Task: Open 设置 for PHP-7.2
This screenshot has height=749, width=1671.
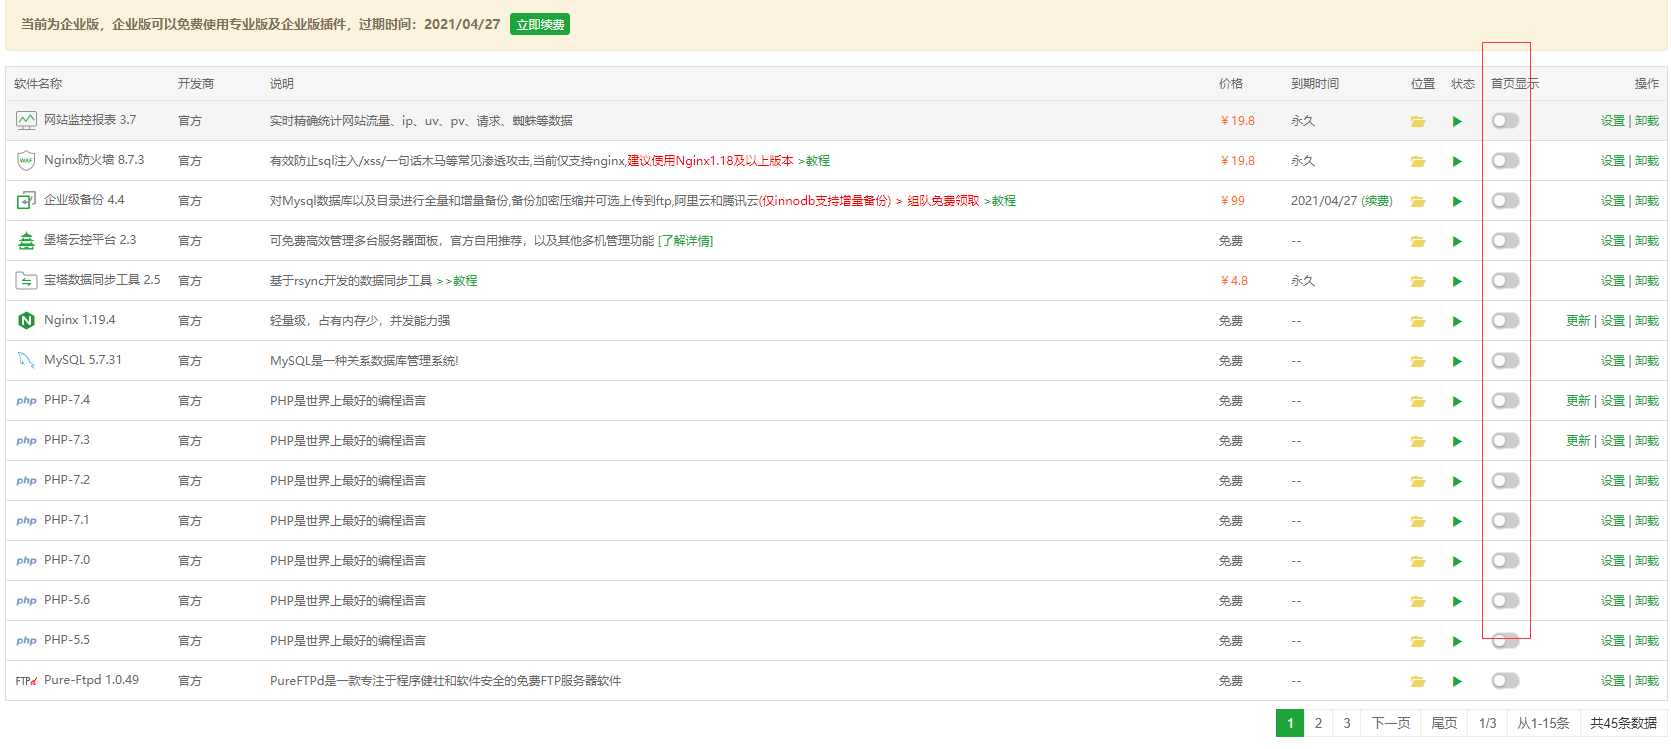Action: point(1613,481)
